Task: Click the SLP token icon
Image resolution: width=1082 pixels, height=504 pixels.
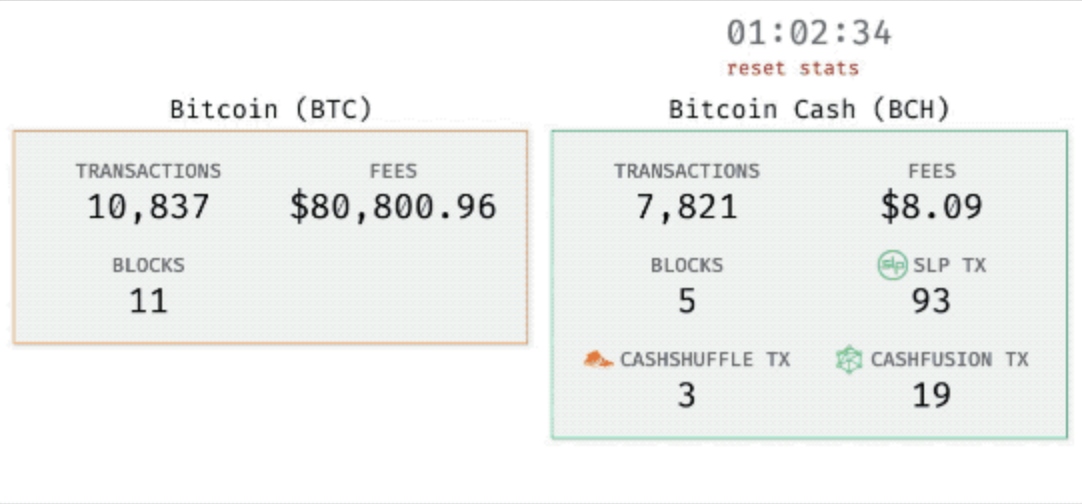Action: [892, 266]
